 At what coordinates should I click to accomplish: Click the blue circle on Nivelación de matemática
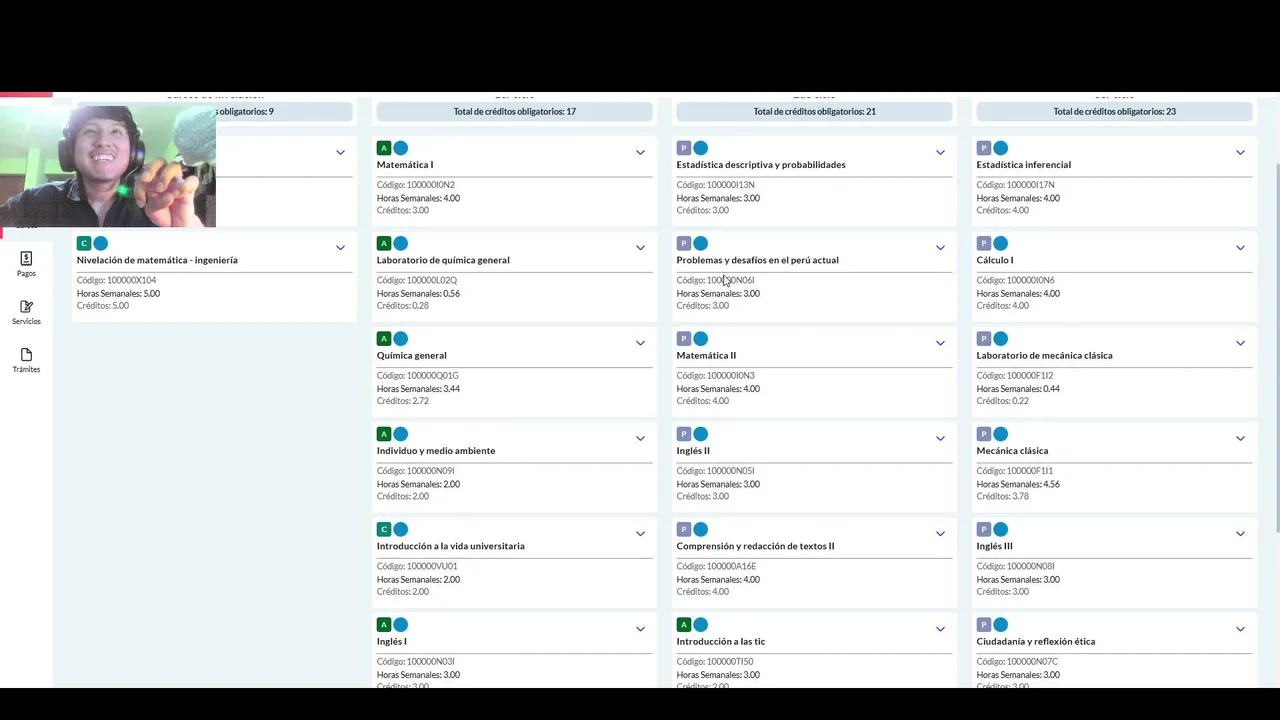click(x=100, y=243)
